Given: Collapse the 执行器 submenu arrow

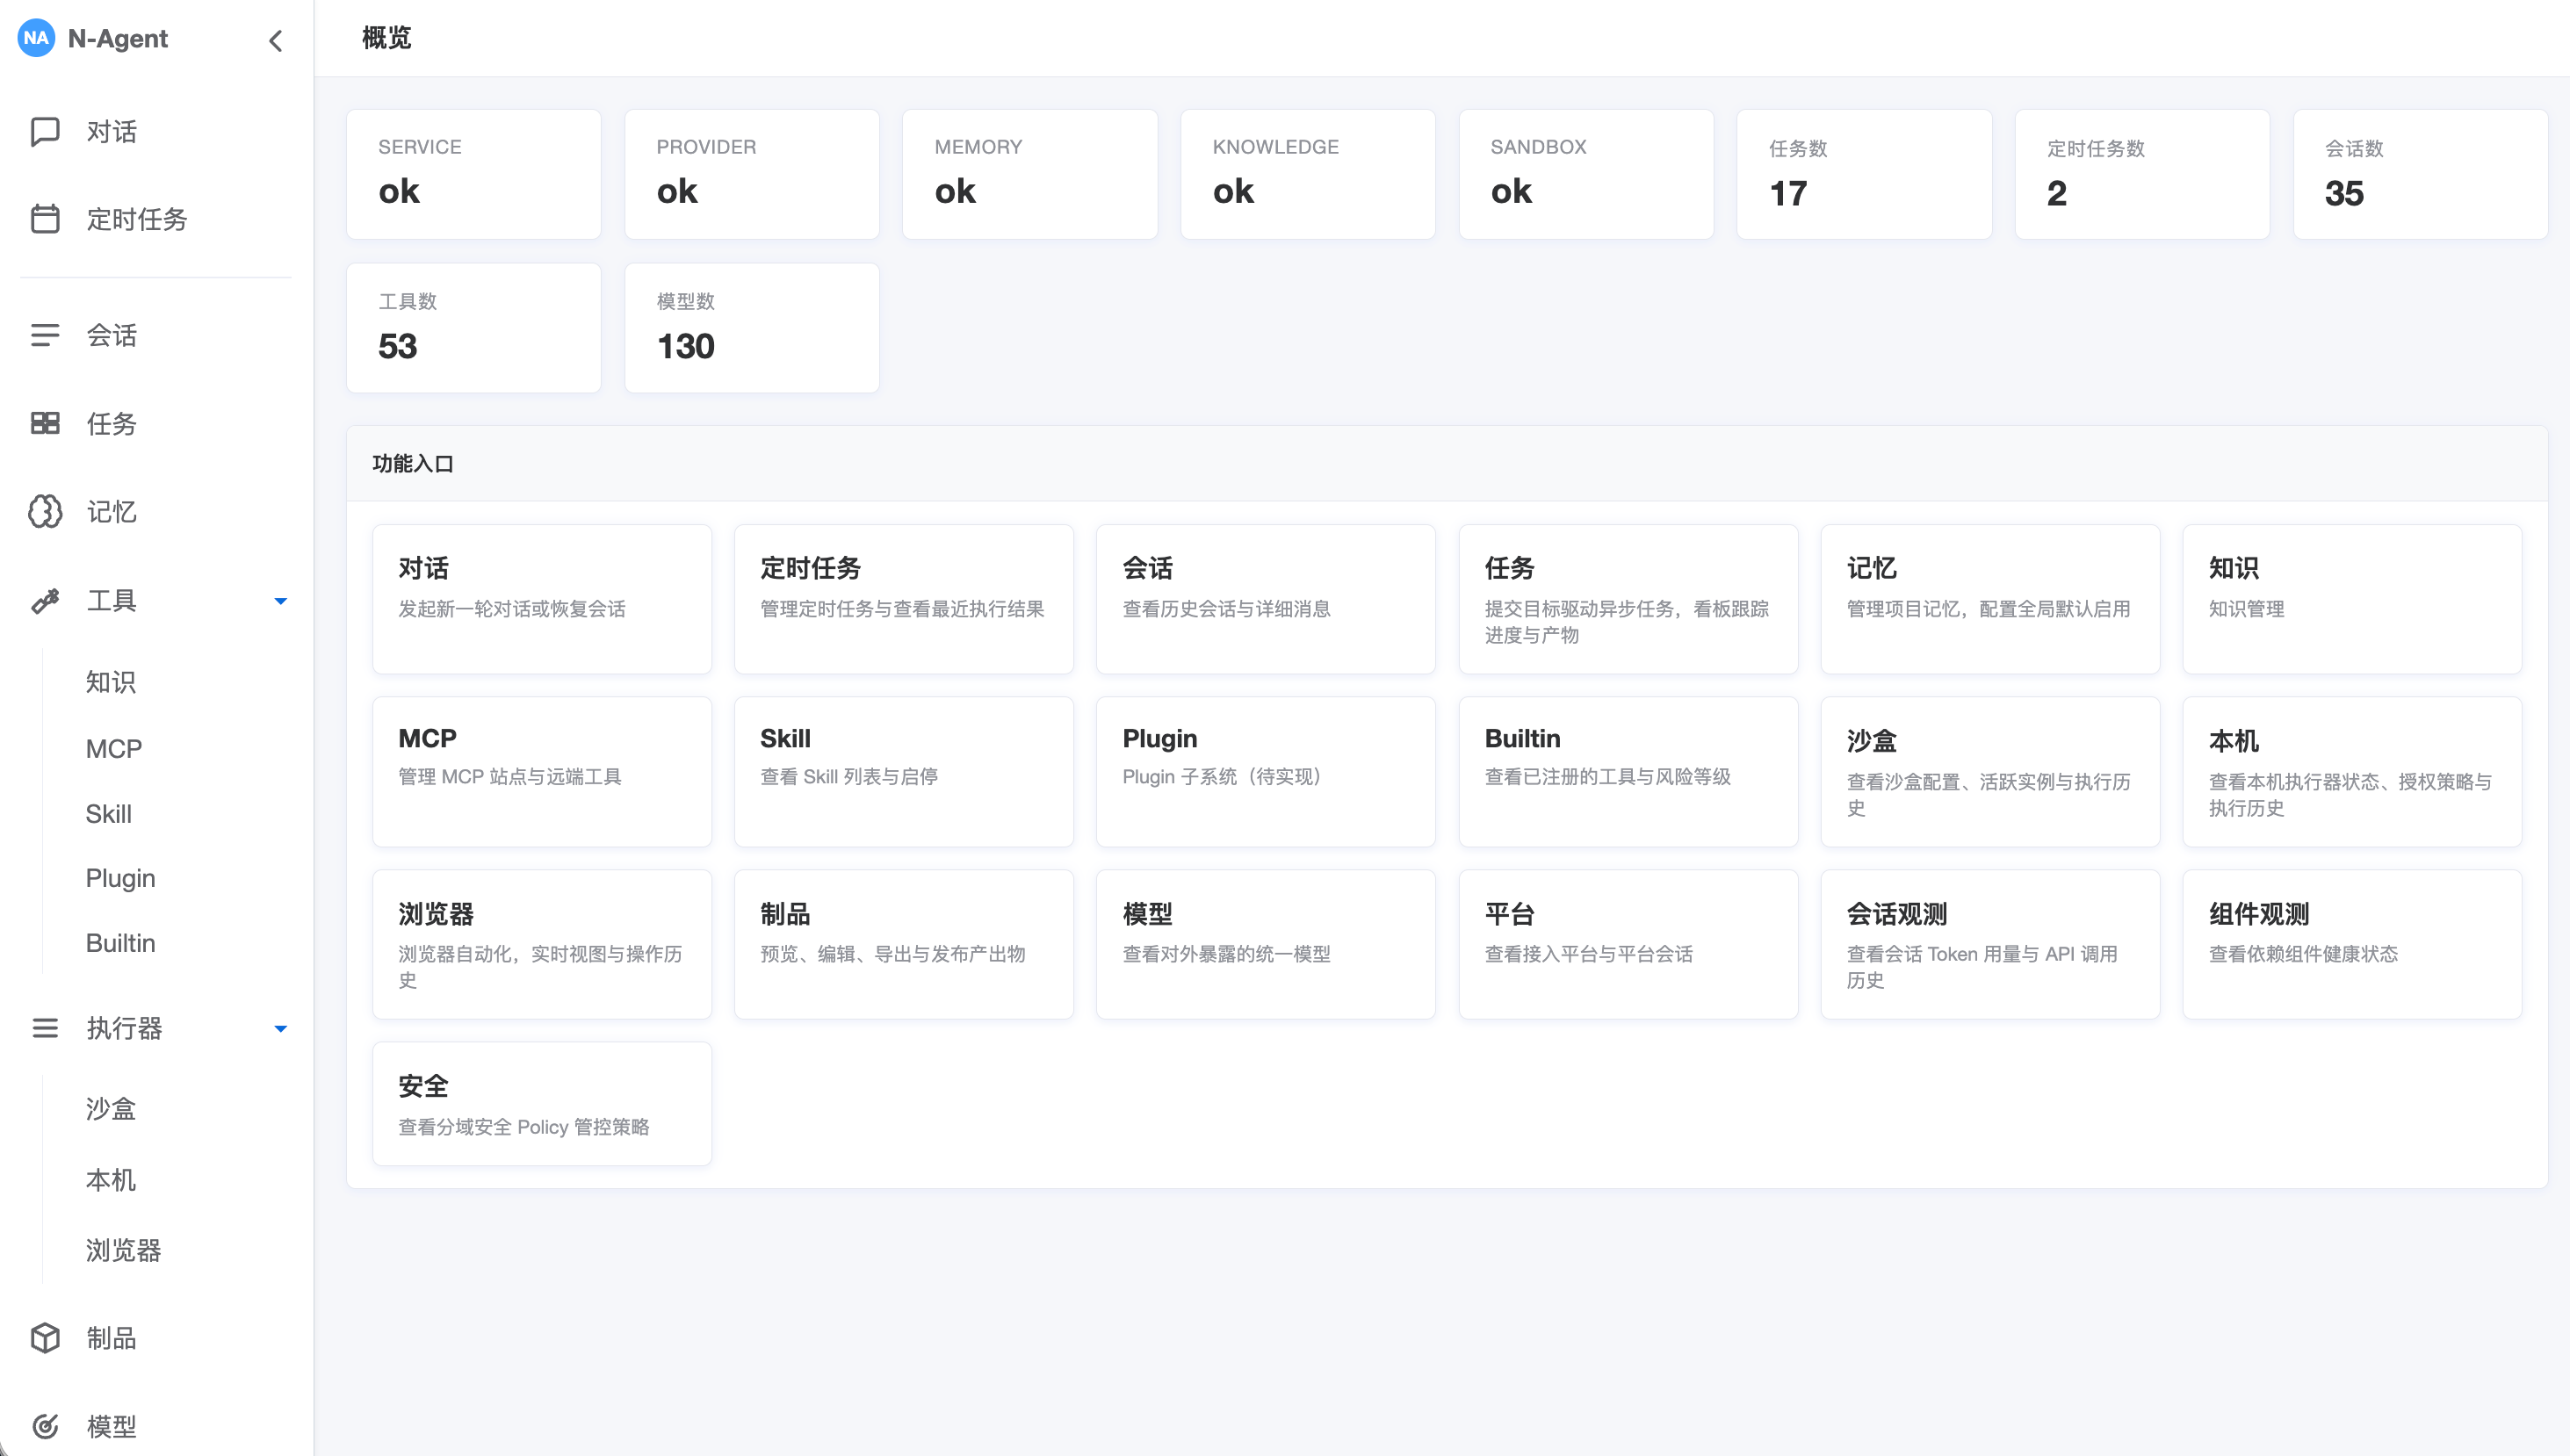Looking at the screenshot, I should pos(280,1029).
